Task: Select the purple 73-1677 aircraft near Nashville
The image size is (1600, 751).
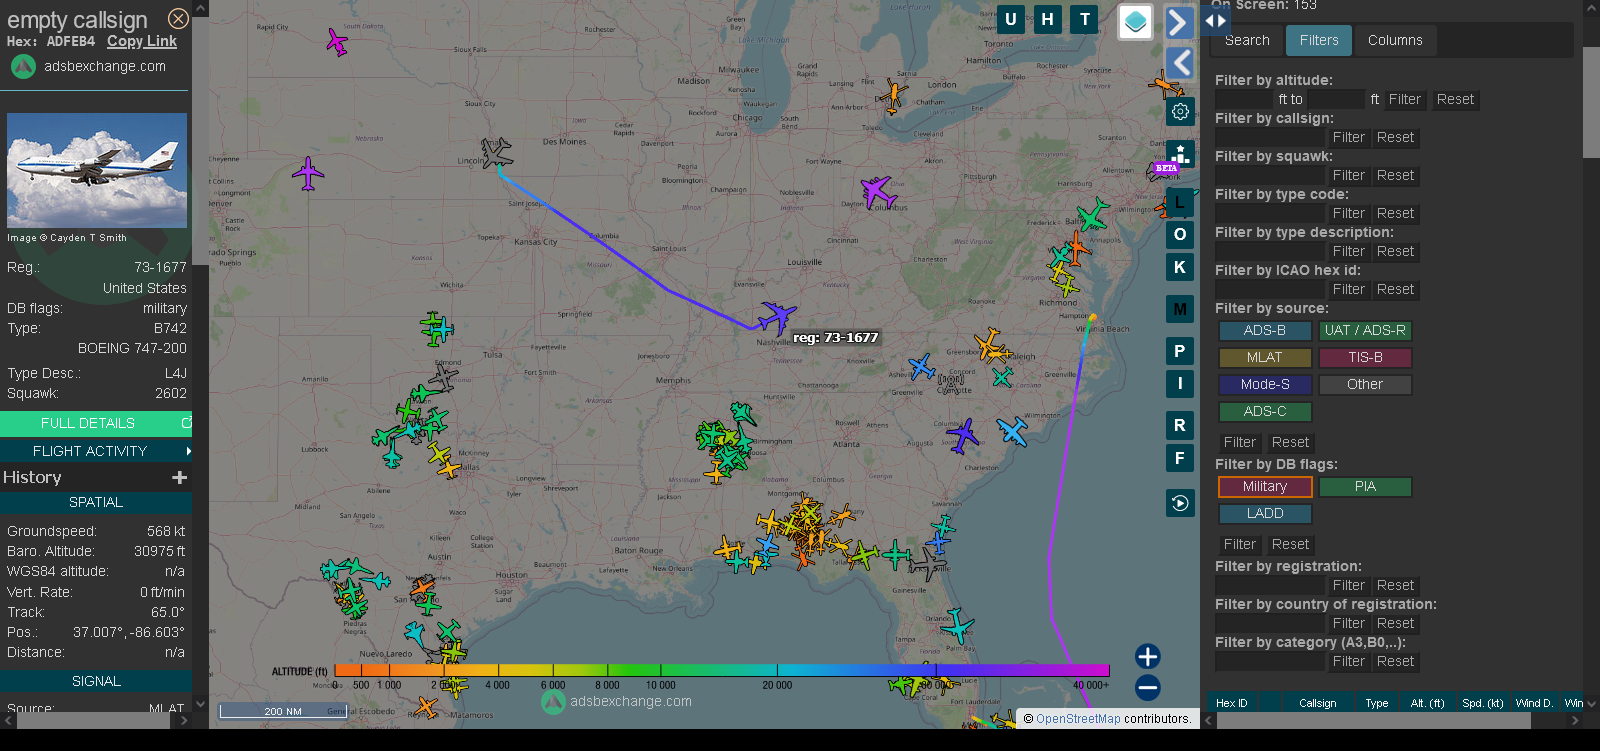Action: point(776,317)
